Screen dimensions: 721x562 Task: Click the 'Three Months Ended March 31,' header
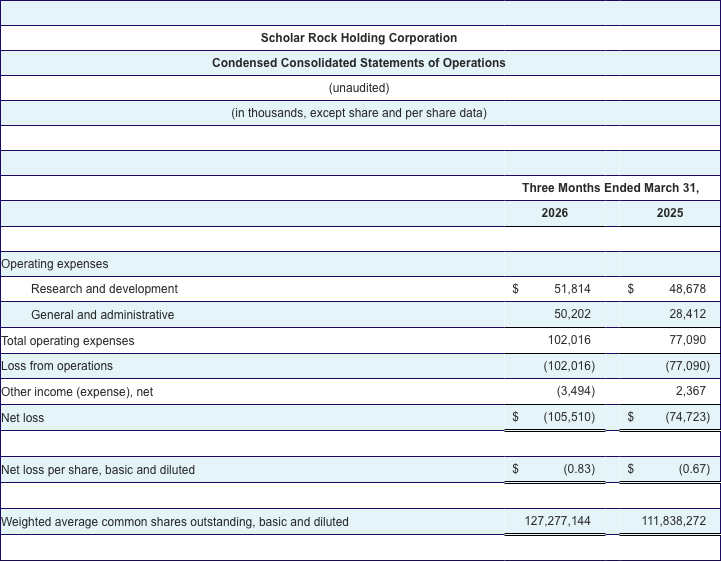coord(610,188)
